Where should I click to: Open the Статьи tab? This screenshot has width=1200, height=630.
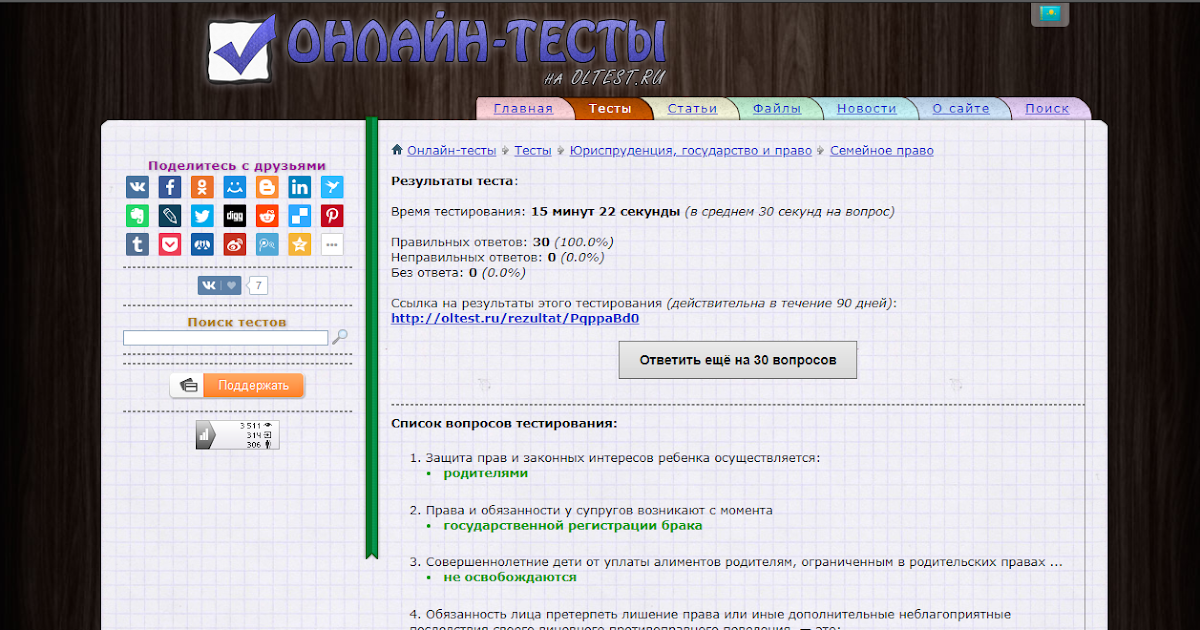click(692, 109)
